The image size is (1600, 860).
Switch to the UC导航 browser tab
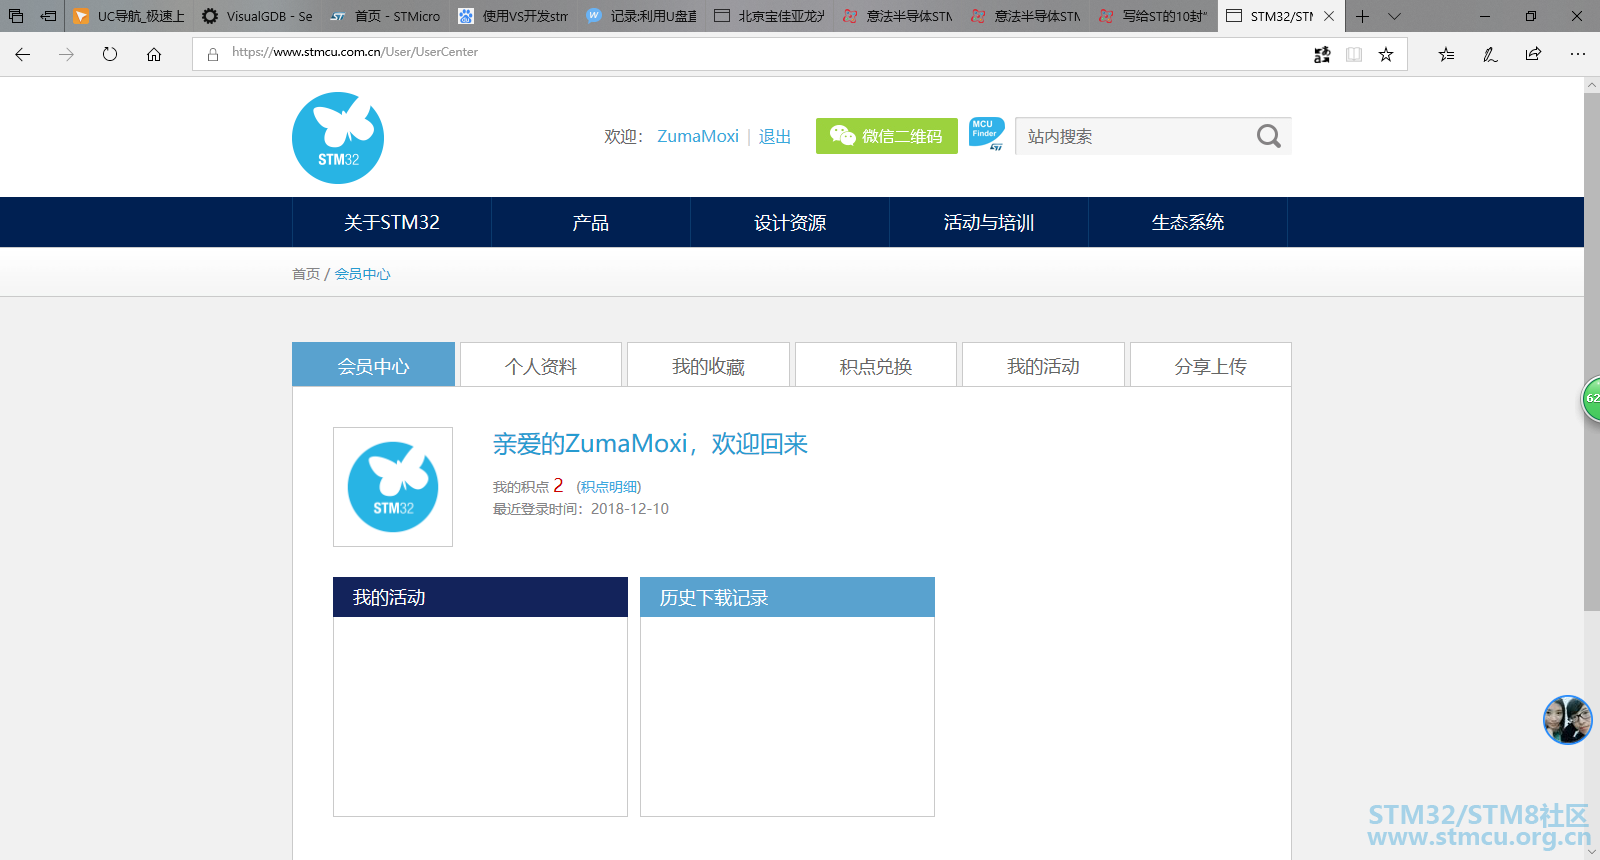point(129,16)
